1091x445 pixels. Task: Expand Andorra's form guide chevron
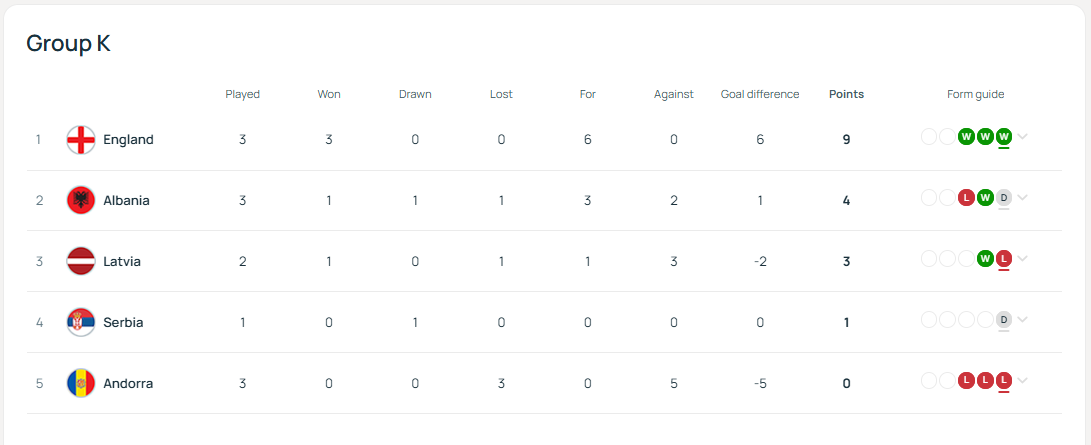point(1022,380)
